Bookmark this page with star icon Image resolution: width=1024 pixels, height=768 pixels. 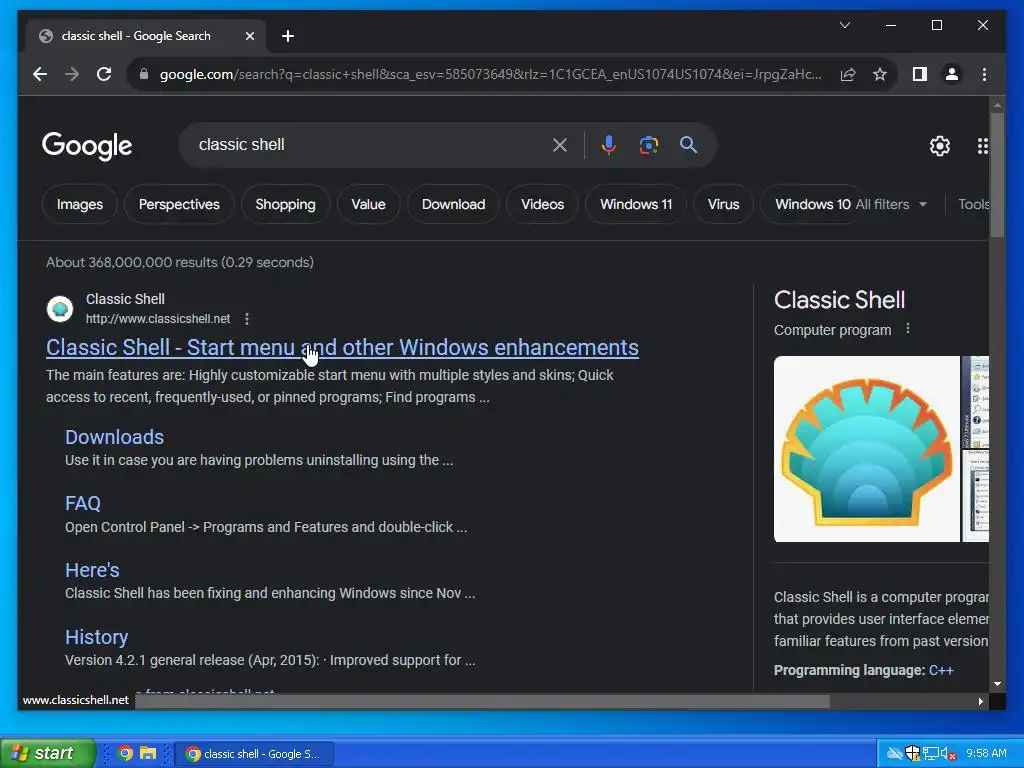[x=880, y=74]
